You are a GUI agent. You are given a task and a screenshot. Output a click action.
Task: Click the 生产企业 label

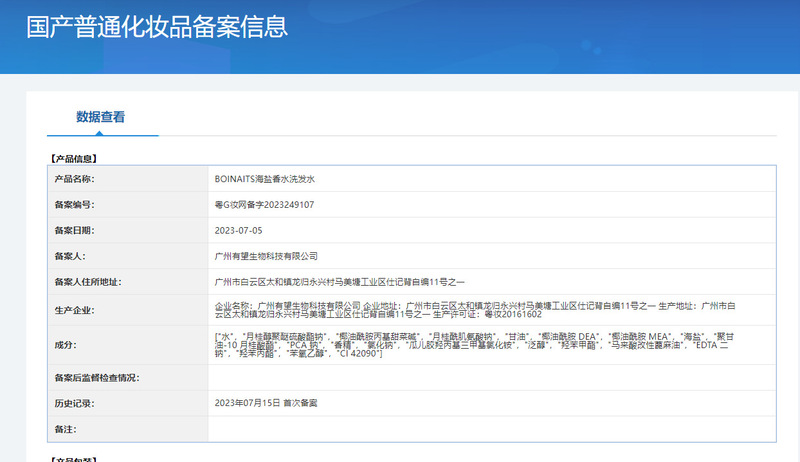(74, 310)
